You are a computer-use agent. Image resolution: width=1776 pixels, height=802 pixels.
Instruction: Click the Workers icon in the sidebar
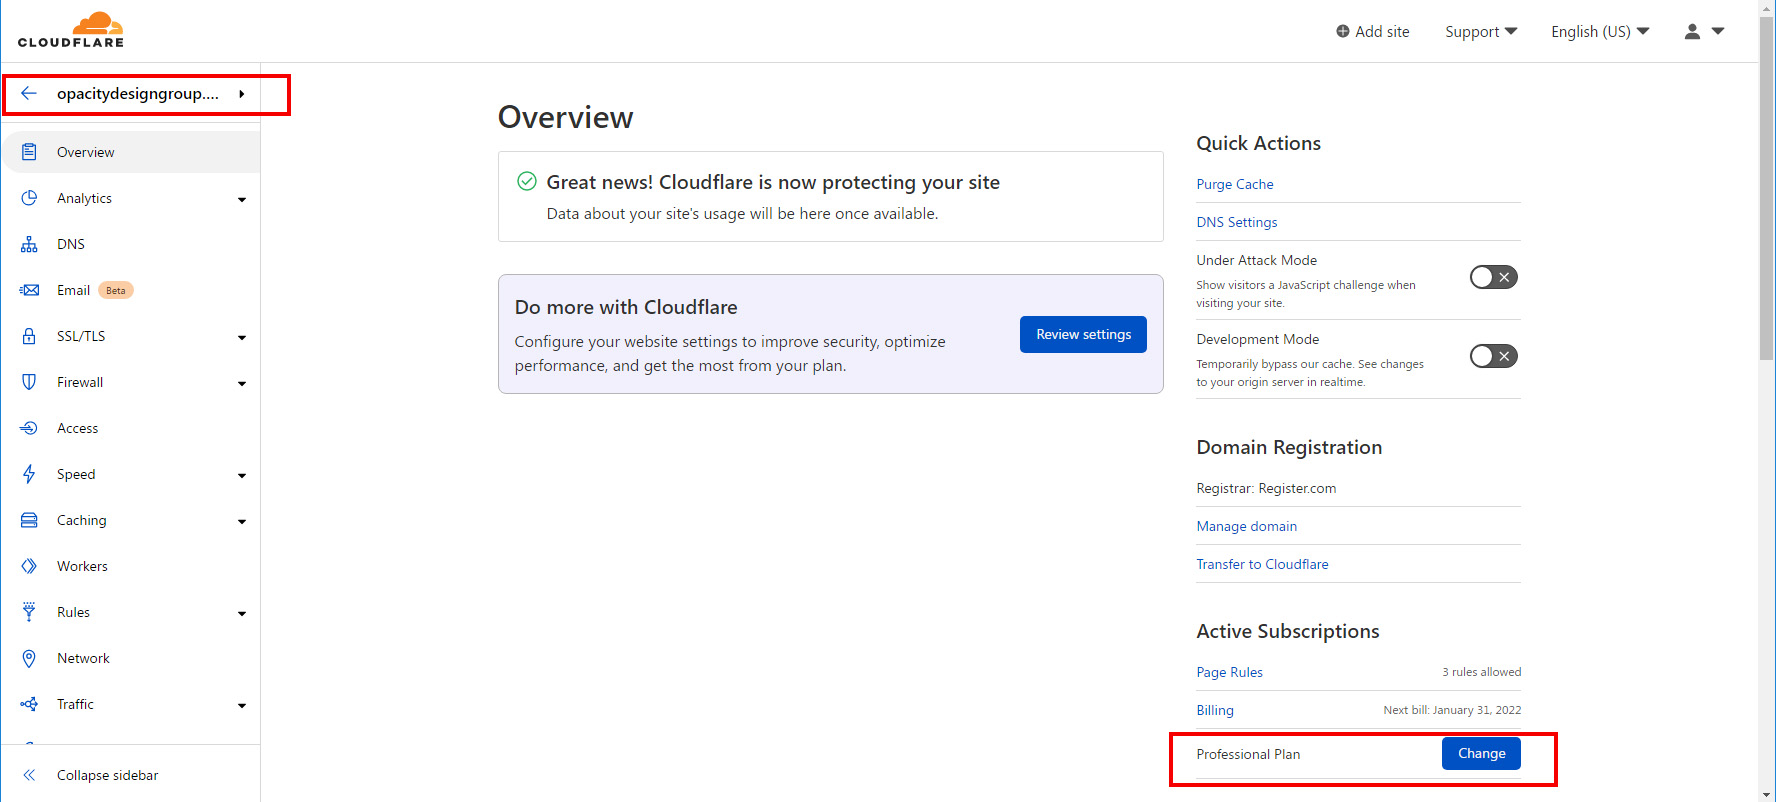tap(29, 566)
